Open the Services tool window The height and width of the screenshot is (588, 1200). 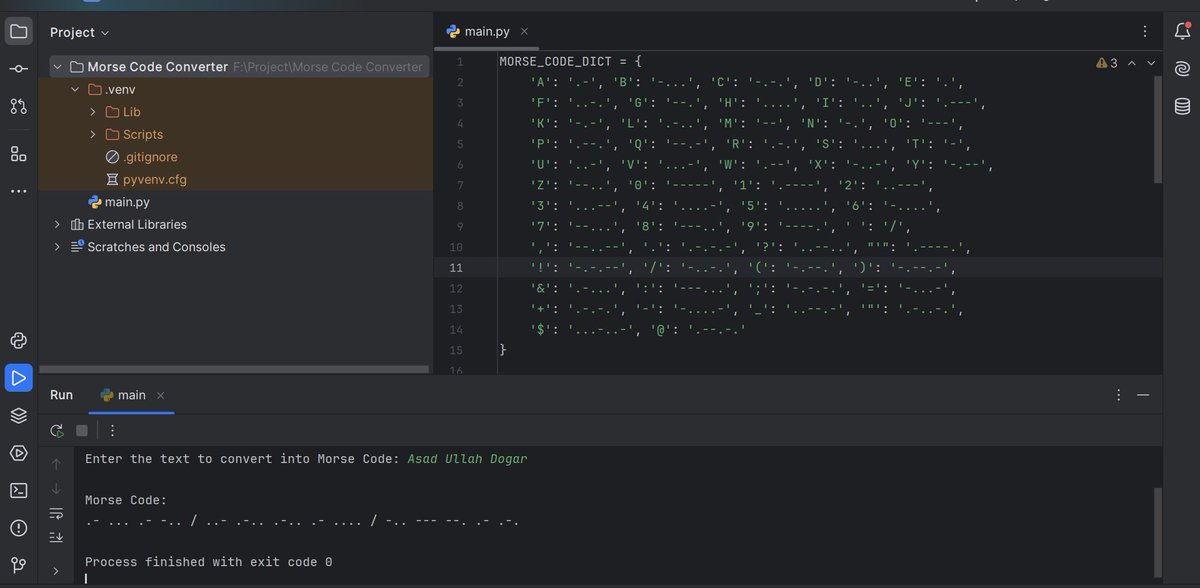click(18, 453)
